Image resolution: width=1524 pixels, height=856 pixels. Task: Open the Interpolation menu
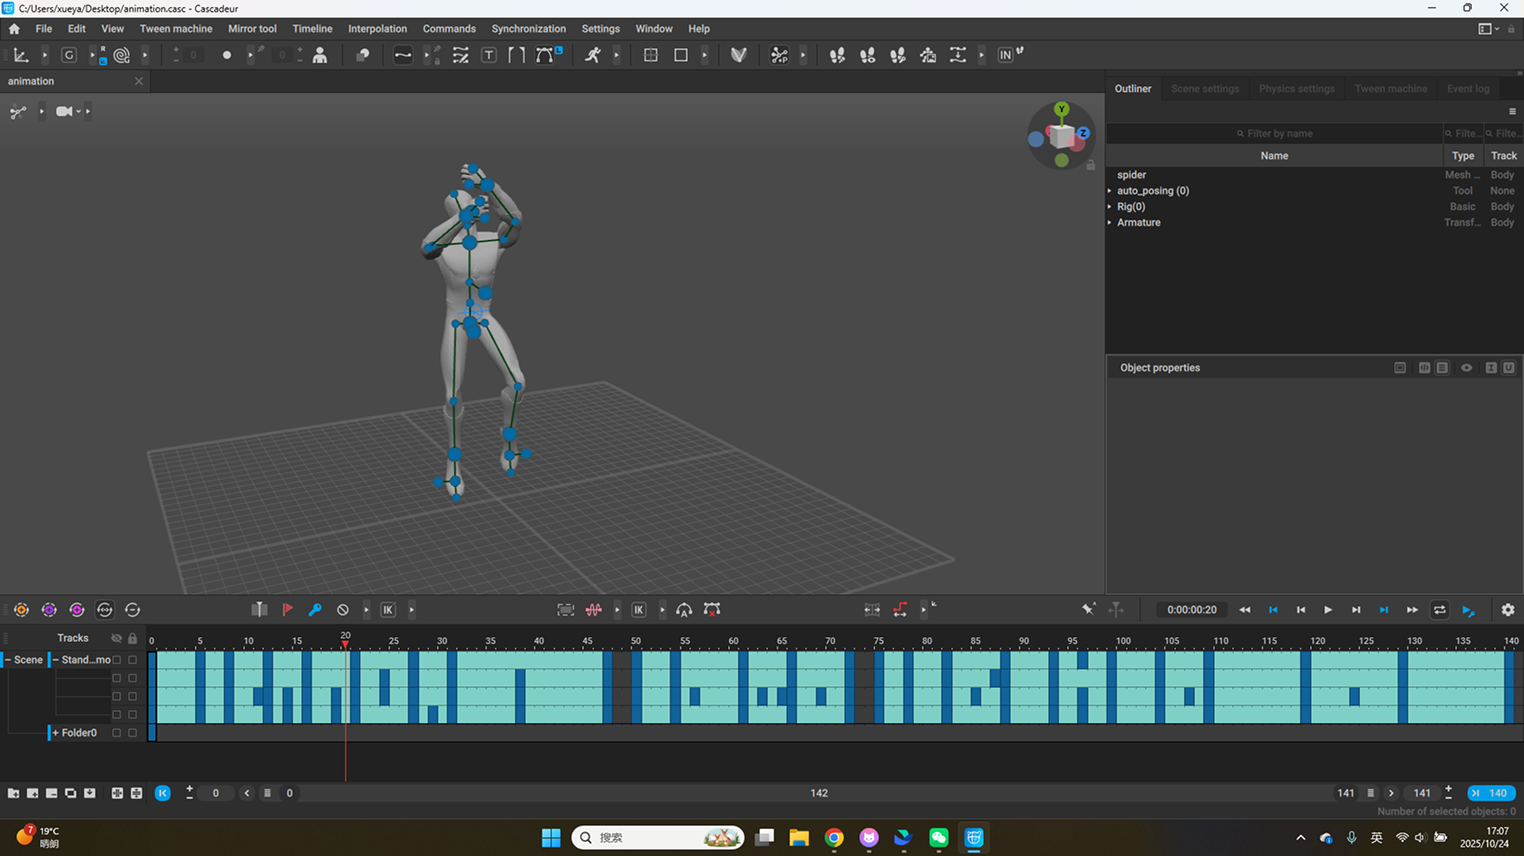click(x=377, y=29)
